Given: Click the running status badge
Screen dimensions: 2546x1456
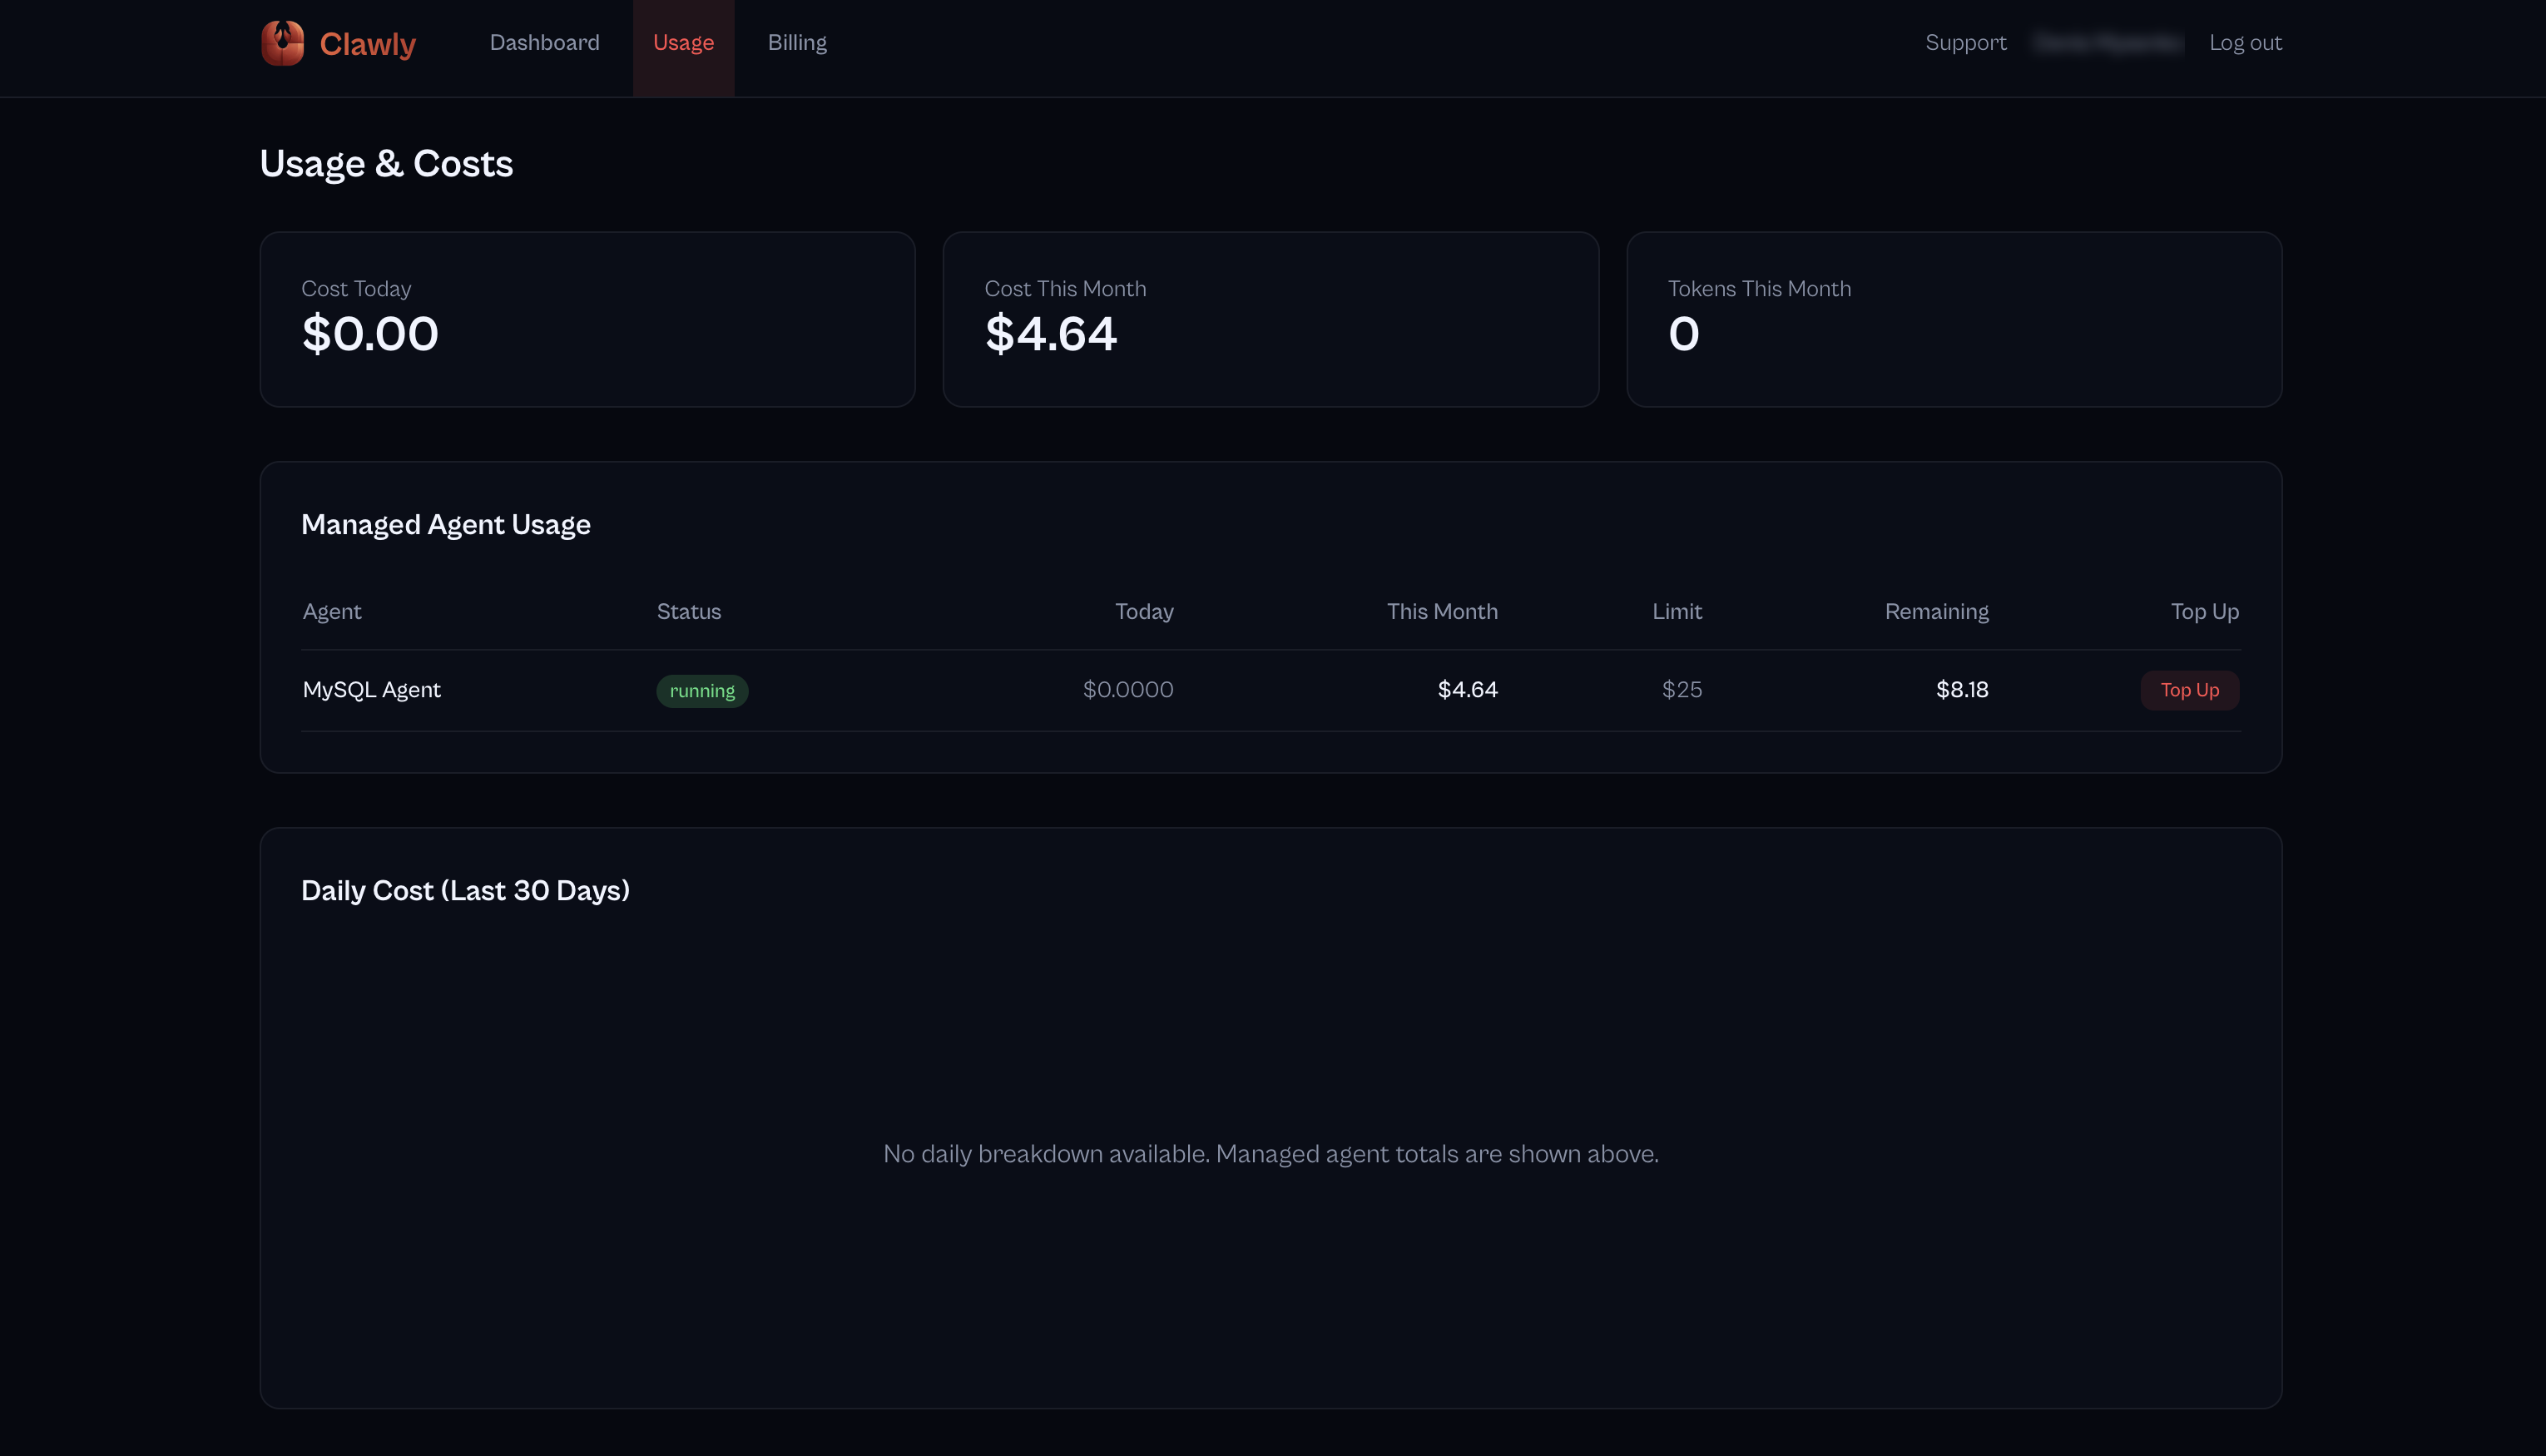Looking at the screenshot, I should [x=702, y=691].
